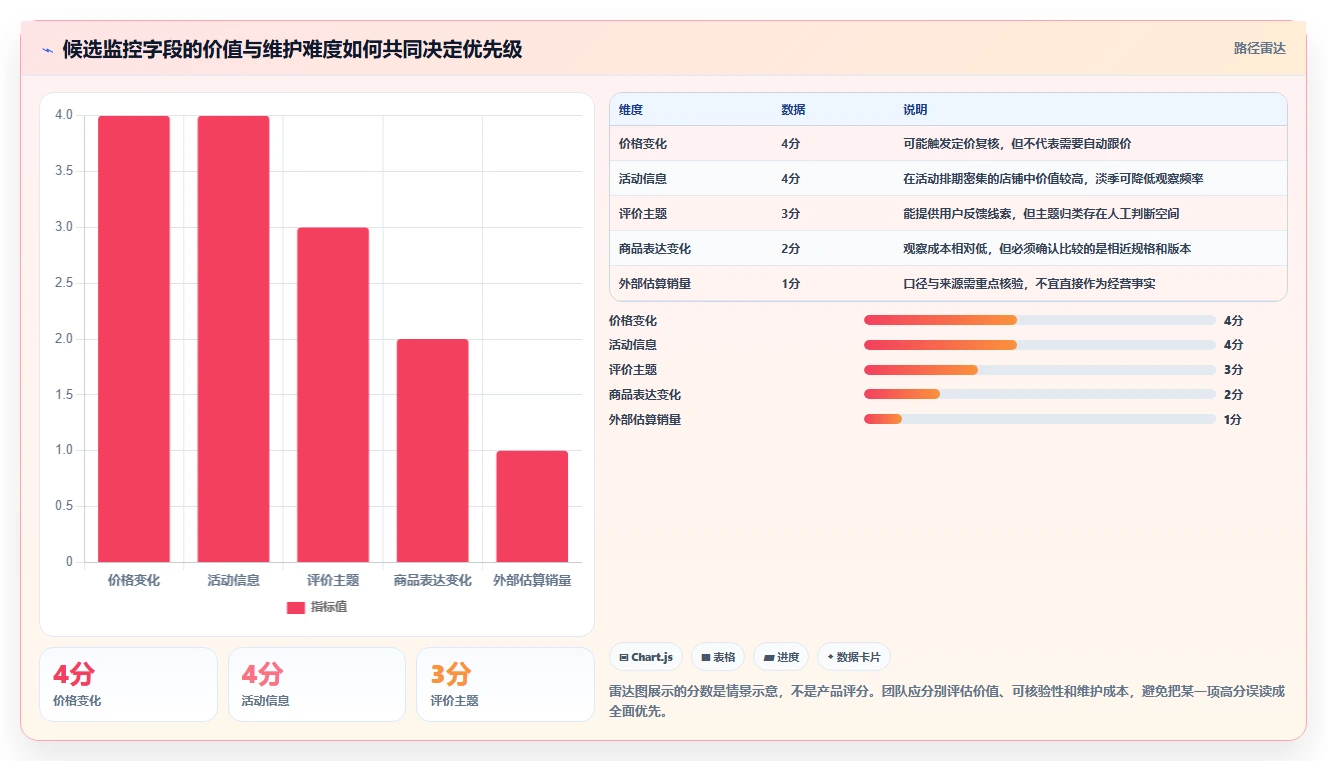
Task: Click description starting 口径与来源需重点核验
Action: click(1029, 284)
